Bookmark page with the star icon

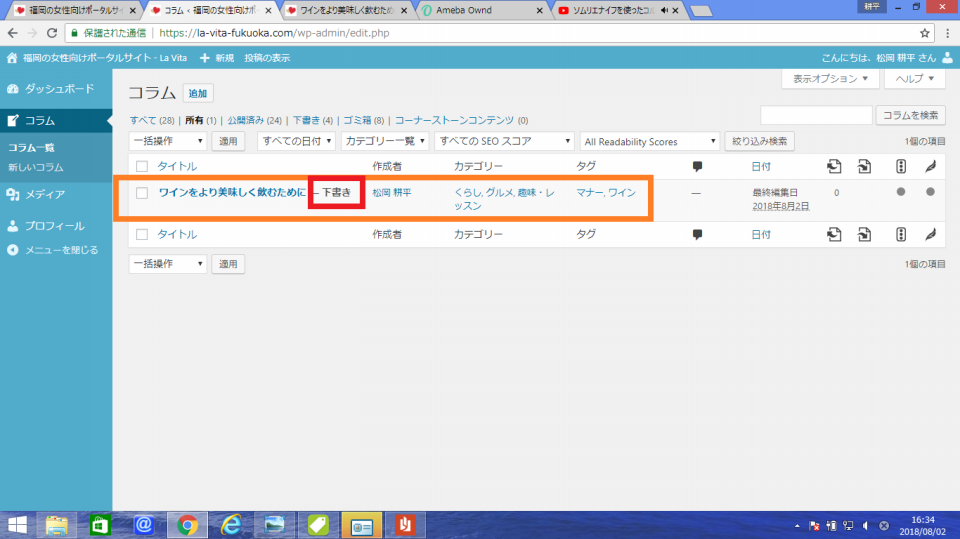pos(924,33)
